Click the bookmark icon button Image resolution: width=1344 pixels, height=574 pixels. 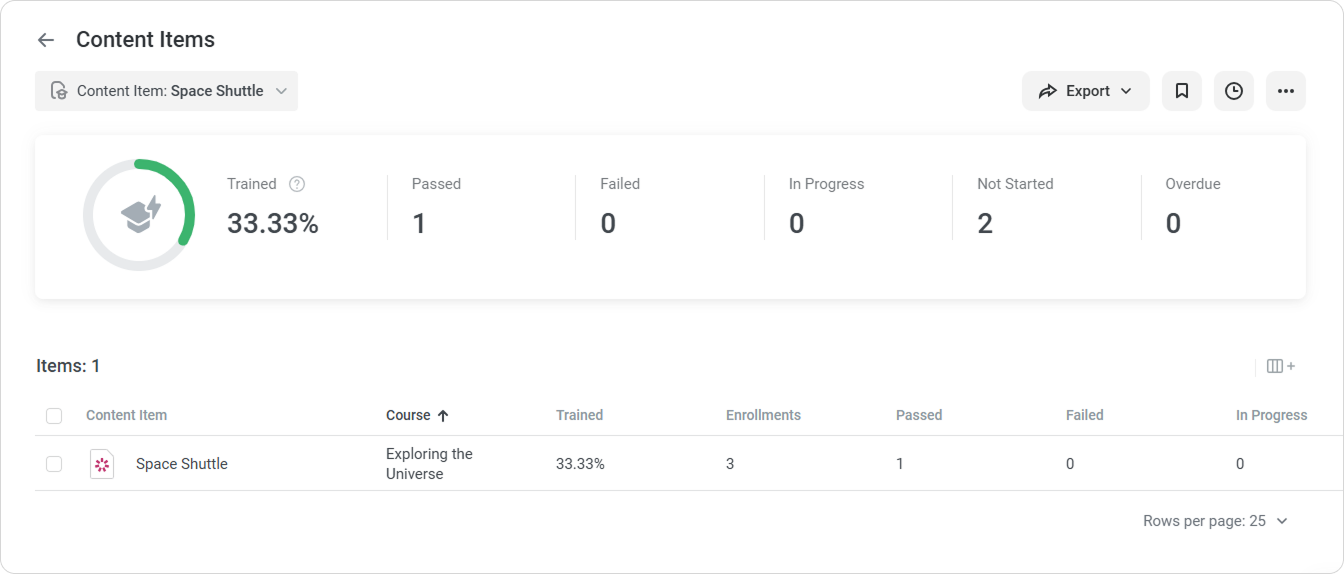pyautogui.click(x=1181, y=91)
